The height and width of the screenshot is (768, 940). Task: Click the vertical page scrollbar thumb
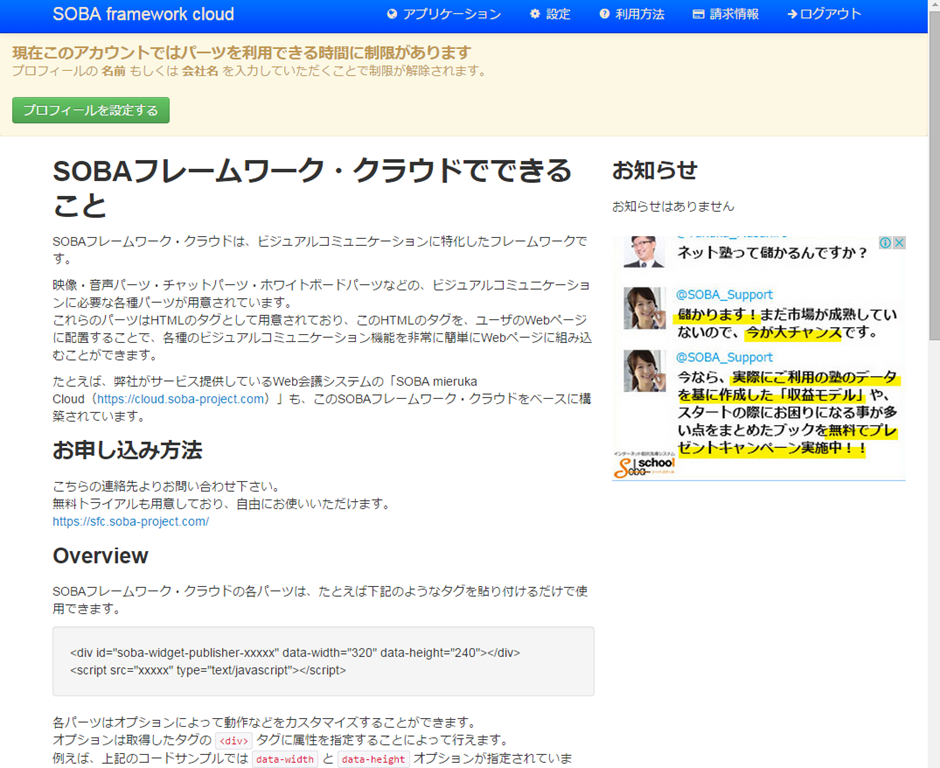pos(934,174)
